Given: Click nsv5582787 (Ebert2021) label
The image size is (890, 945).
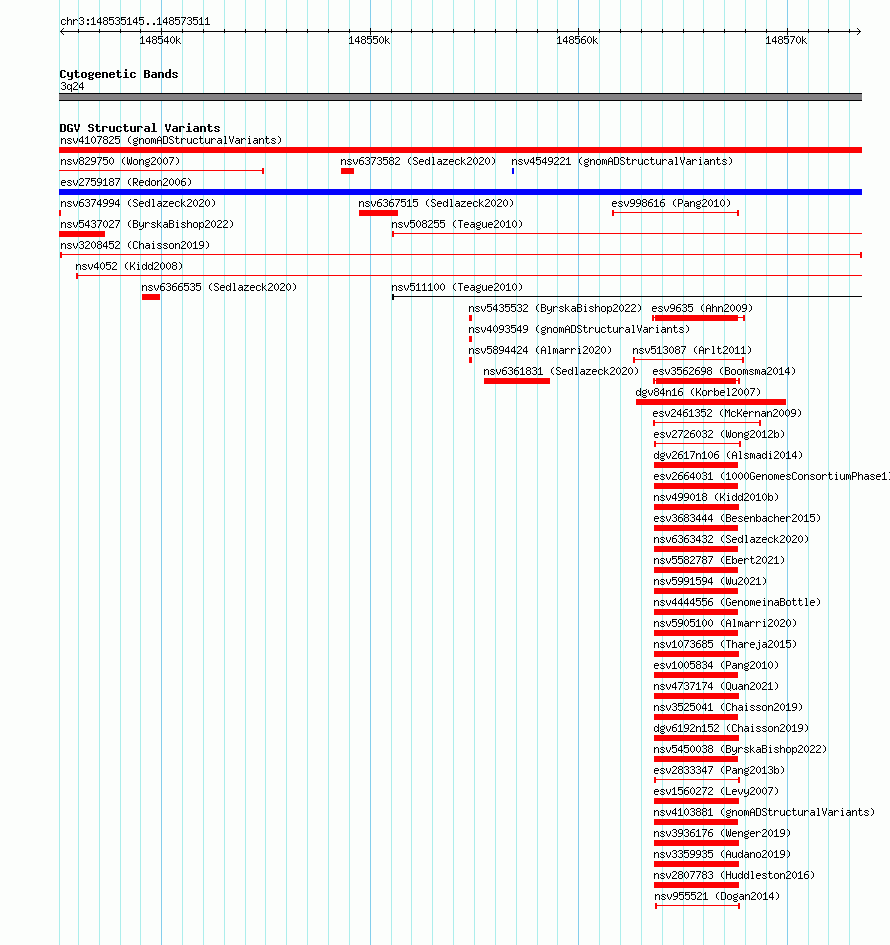Looking at the screenshot, I should click(x=719, y=560).
